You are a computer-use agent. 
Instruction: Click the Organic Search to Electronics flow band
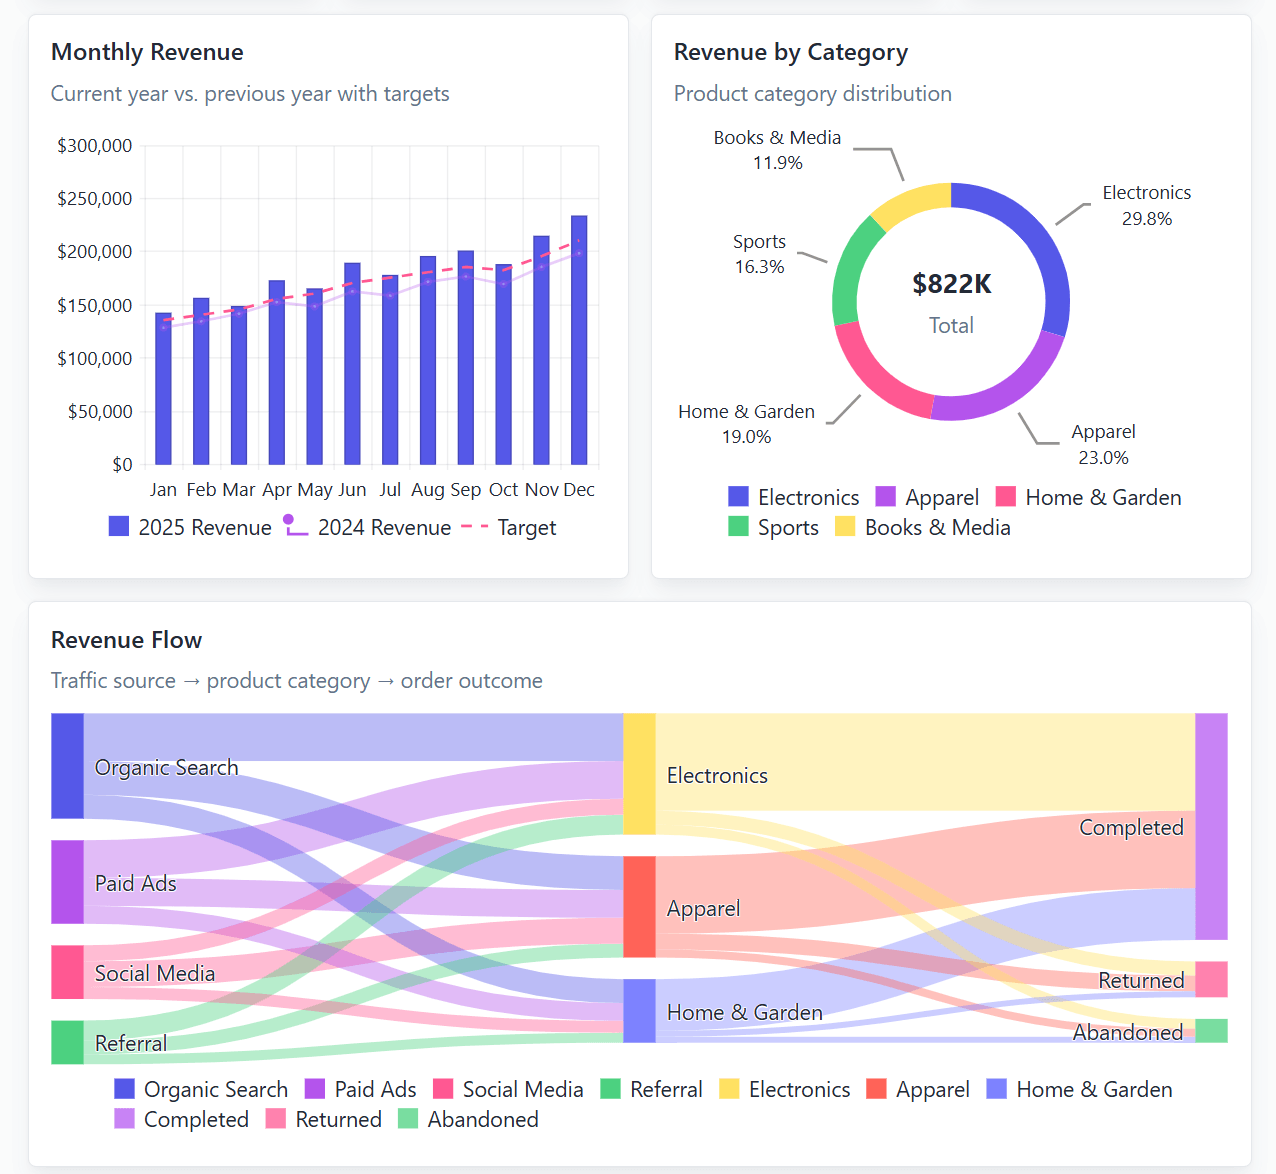(353, 737)
